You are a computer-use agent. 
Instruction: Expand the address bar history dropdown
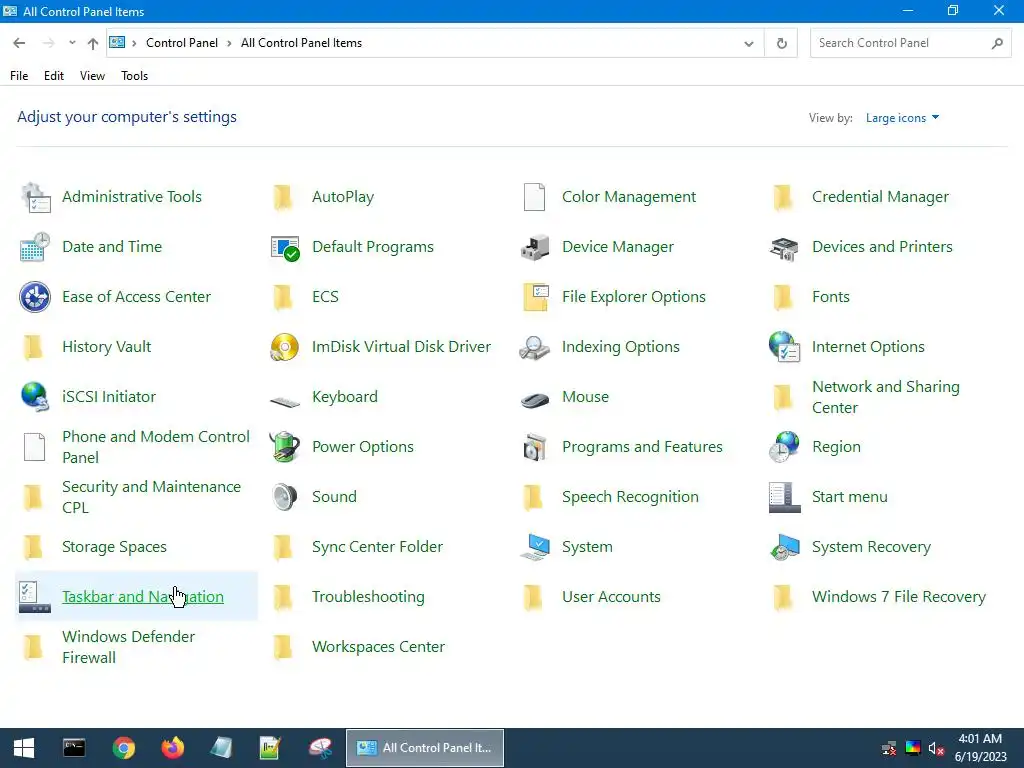(749, 44)
